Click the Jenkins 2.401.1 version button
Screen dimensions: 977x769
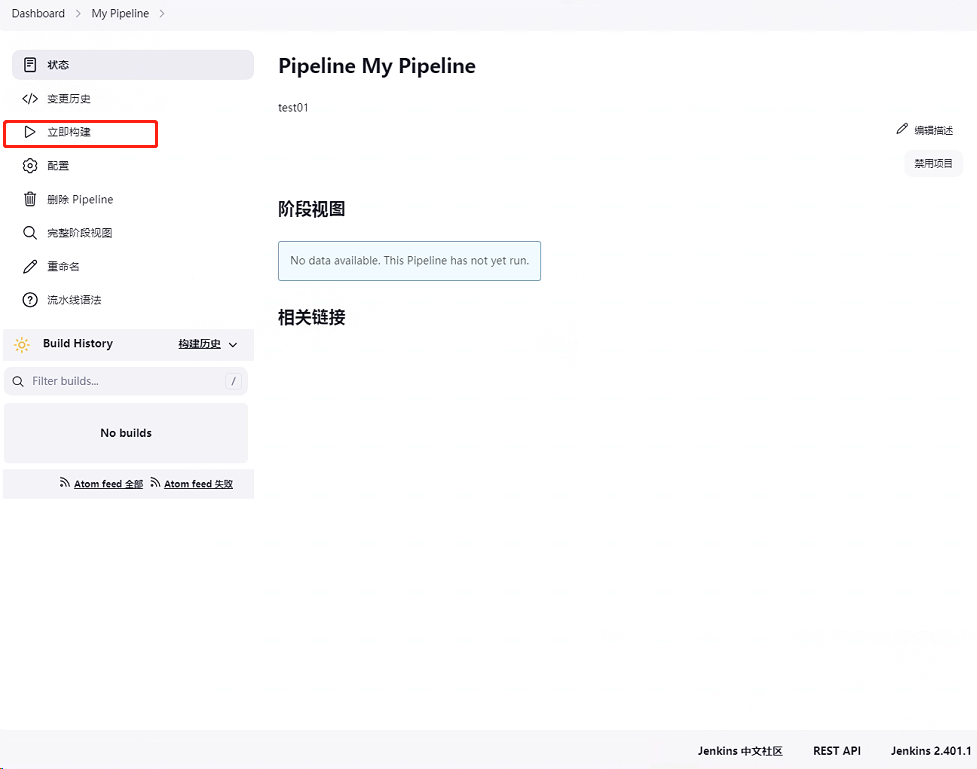pos(931,751)
